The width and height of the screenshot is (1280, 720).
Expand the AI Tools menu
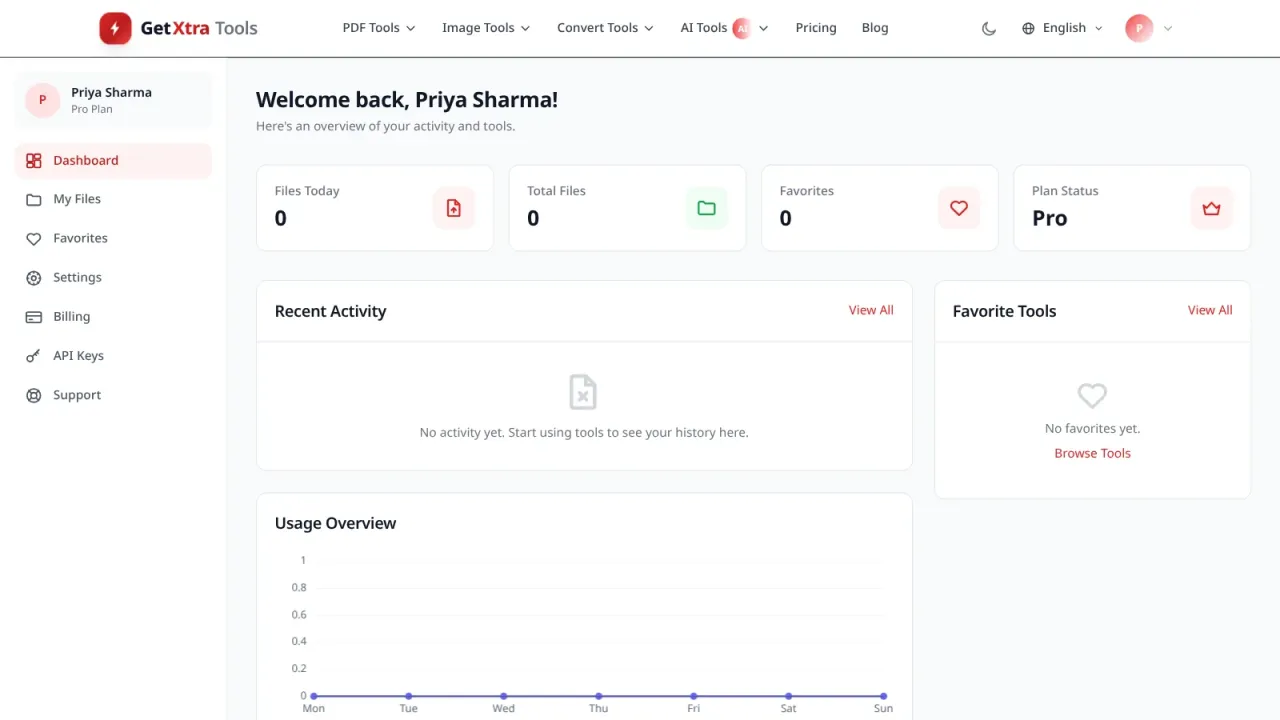(x=724, y=28)
